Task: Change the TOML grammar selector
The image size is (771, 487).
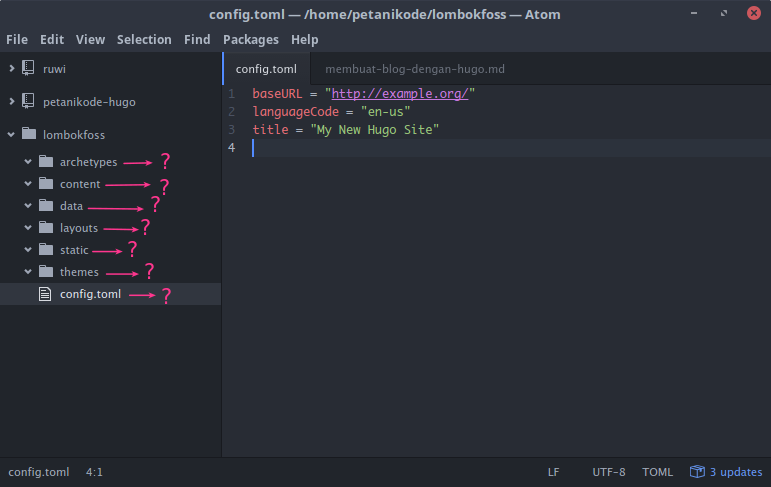Action: click(x=657, y=472)
